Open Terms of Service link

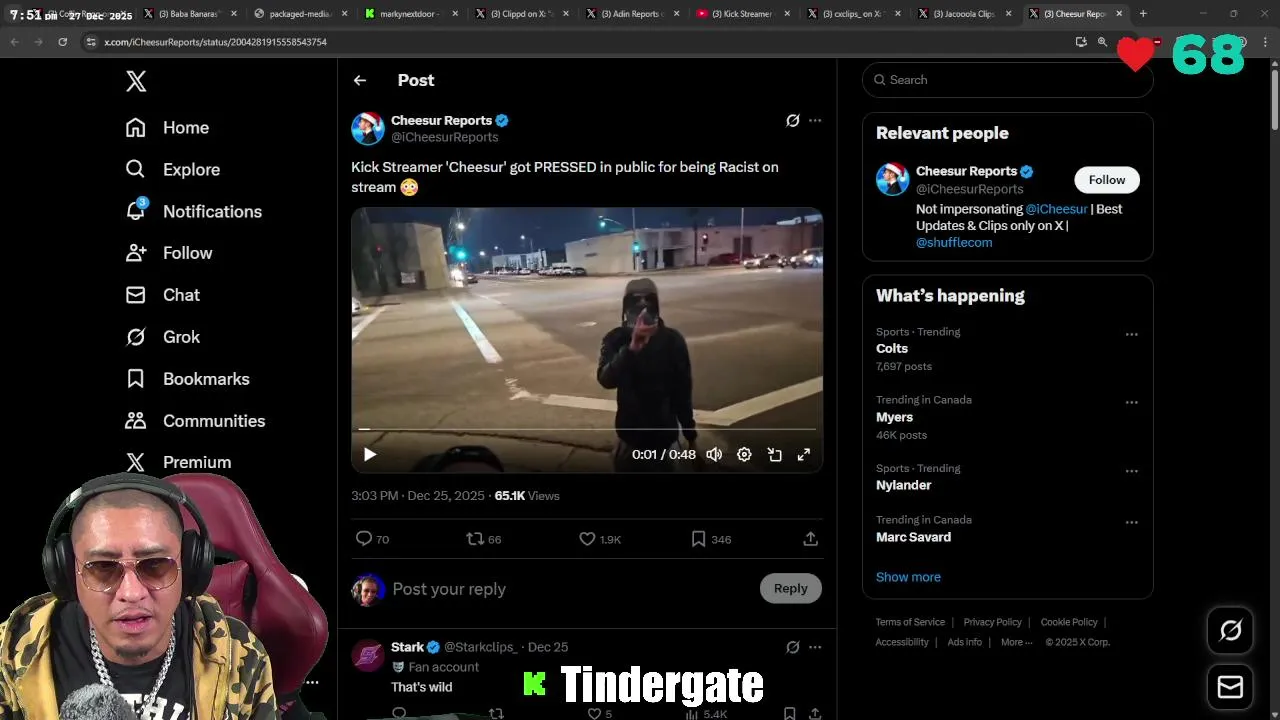[910, 622]
